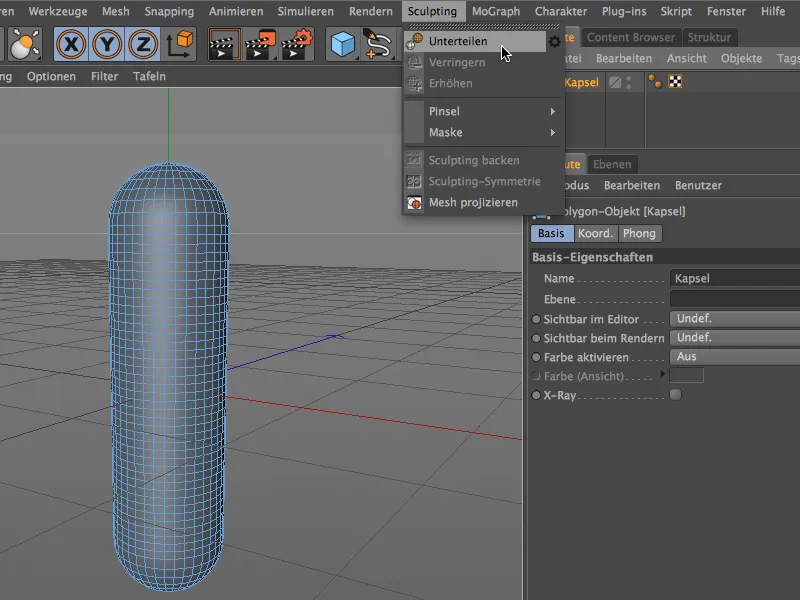
Task: Open the Sichtbar beim Rendern dropdown
Action: click(735, 338)
